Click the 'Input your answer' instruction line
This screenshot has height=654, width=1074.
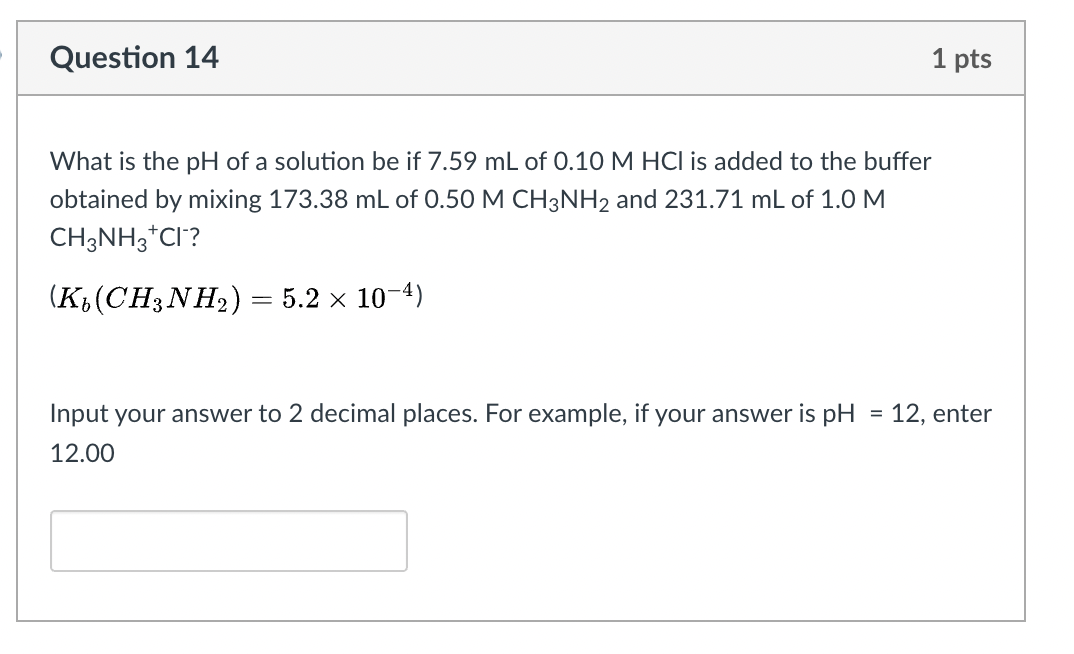tap(521, 414)
